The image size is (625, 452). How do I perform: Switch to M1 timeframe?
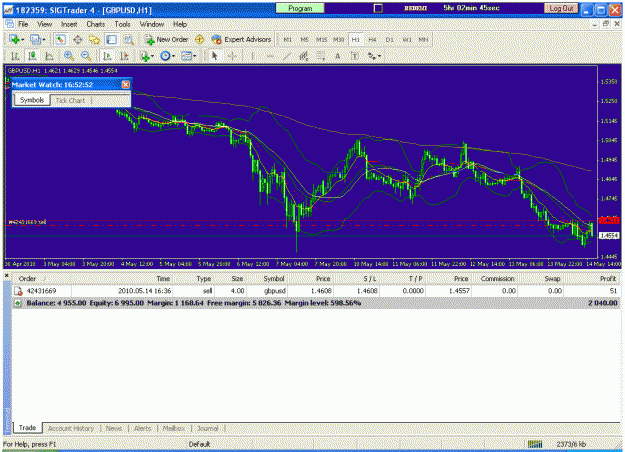tap(287, 39)
